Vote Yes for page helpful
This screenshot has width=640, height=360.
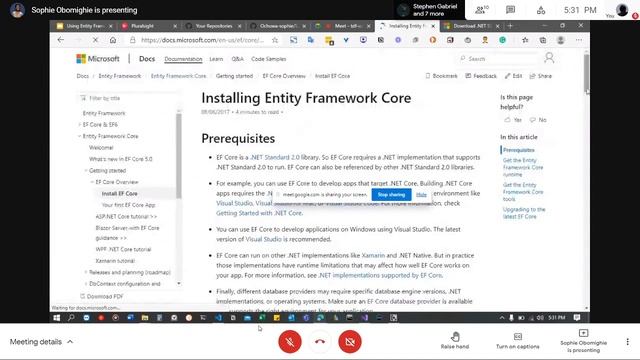(513, 120)
